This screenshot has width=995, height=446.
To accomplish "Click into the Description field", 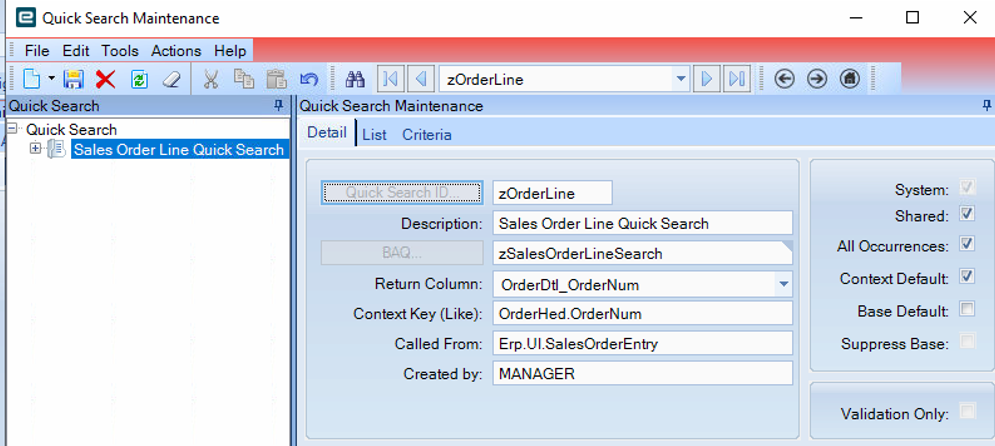I will point(643,223).
